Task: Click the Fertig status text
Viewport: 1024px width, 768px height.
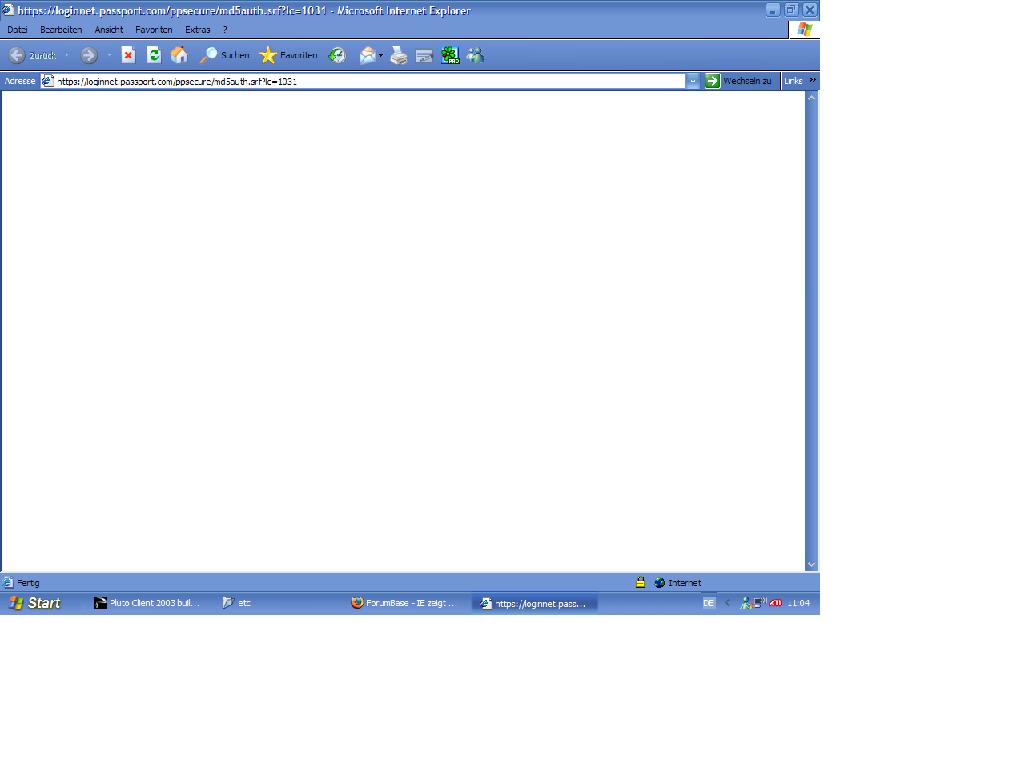Action: (28, 583)
